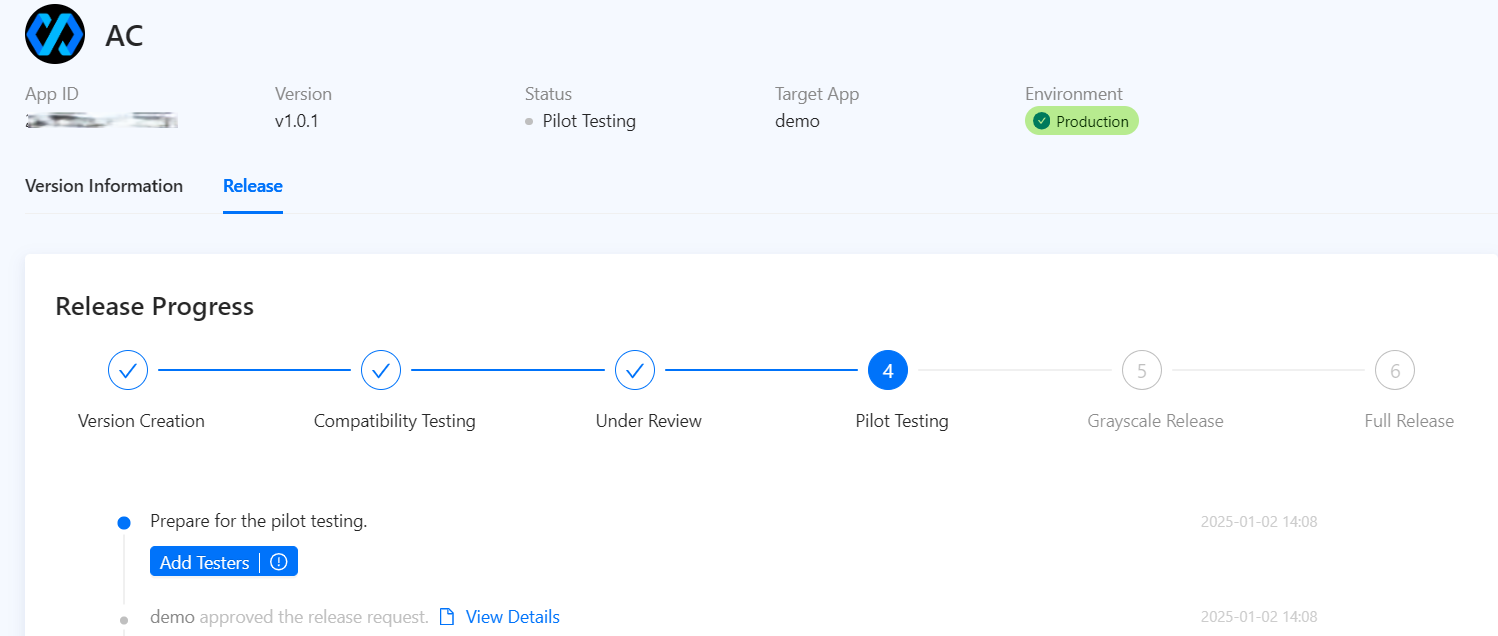Switch to the Version Information tab

104,186
